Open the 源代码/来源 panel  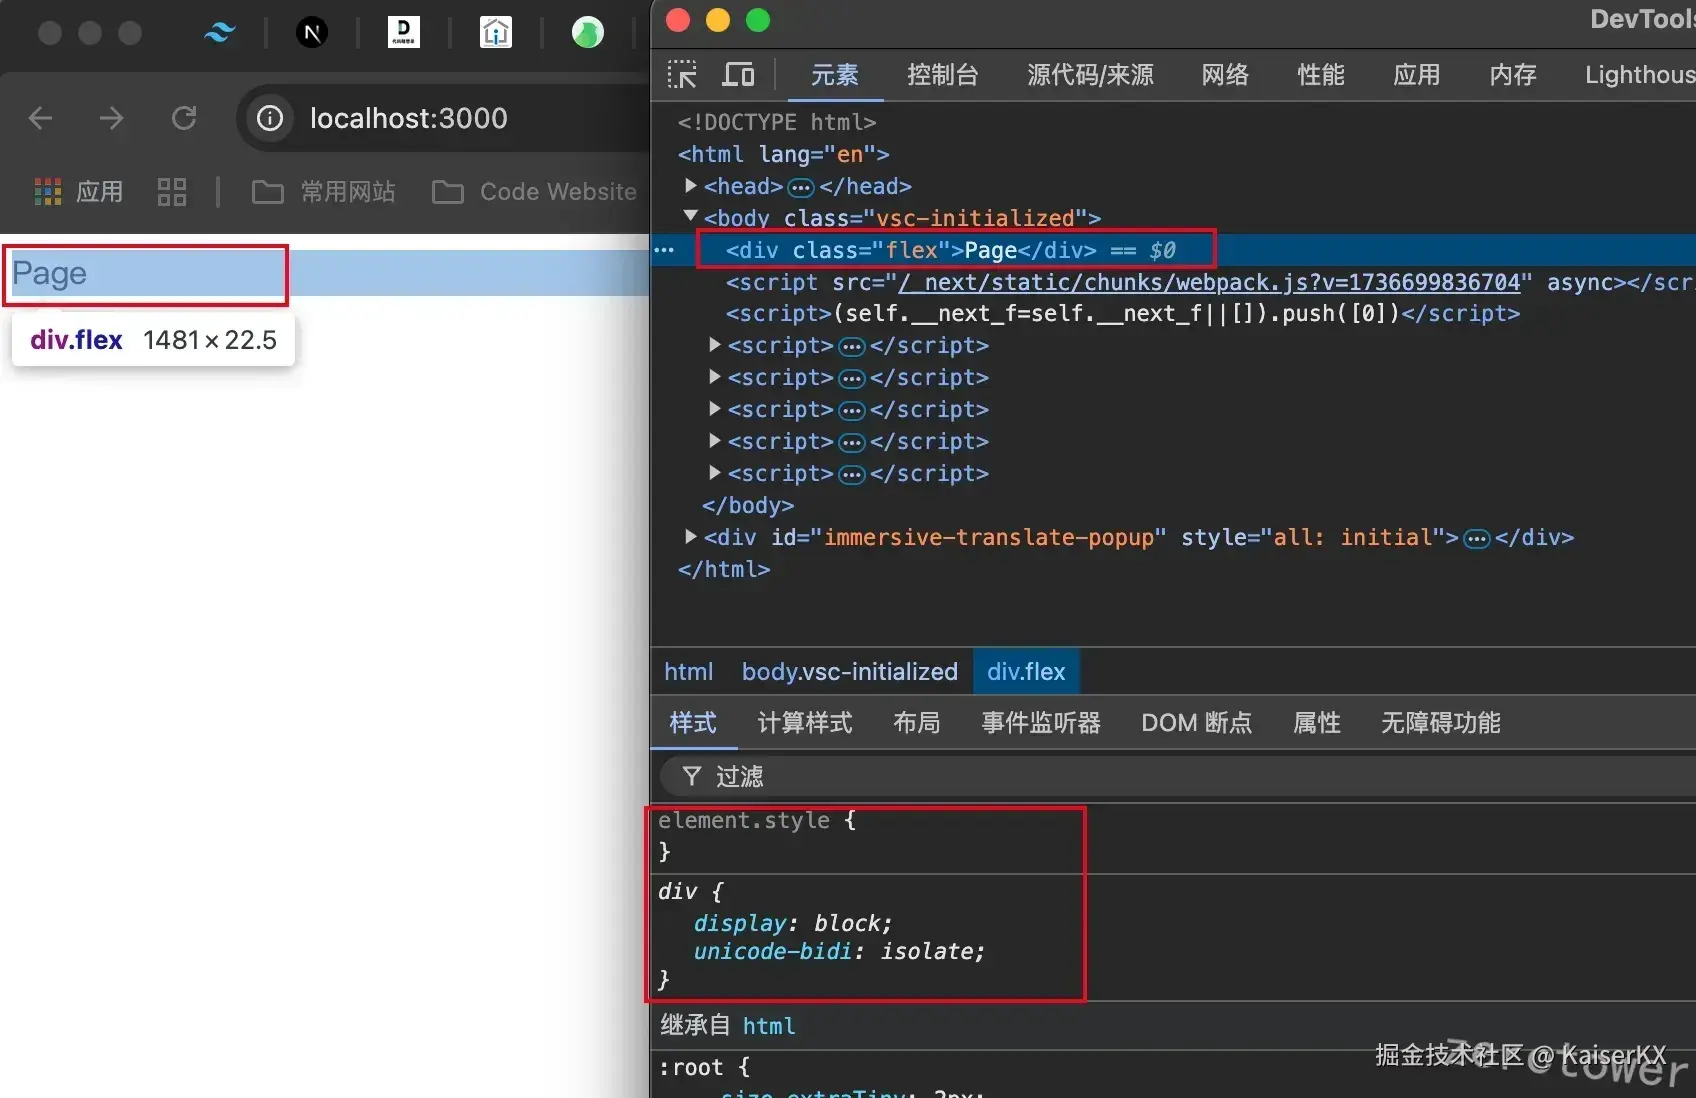(1090, 75)
